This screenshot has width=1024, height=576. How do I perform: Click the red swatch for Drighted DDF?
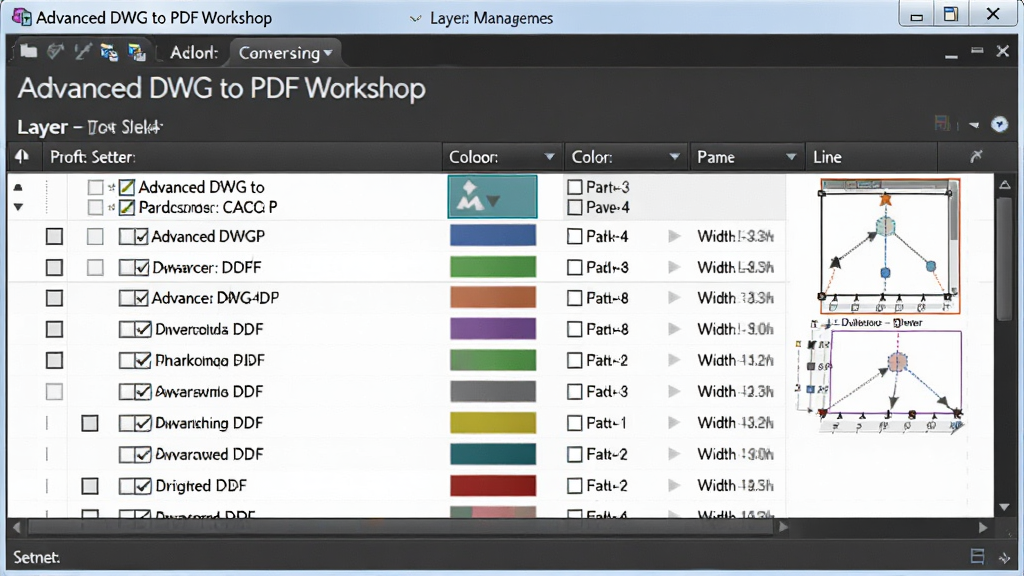493,485
